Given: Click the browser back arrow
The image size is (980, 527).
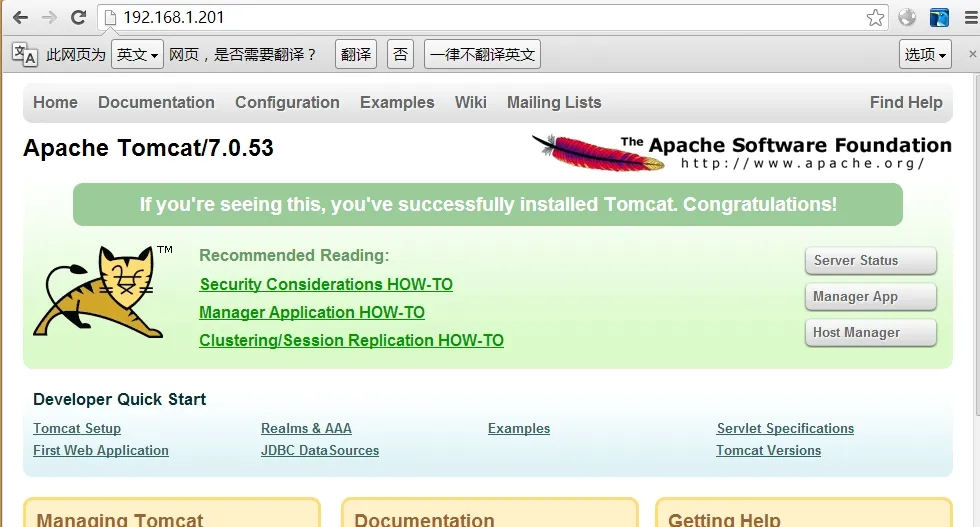Looking at the screenshot, I should [x=21, y=18].
